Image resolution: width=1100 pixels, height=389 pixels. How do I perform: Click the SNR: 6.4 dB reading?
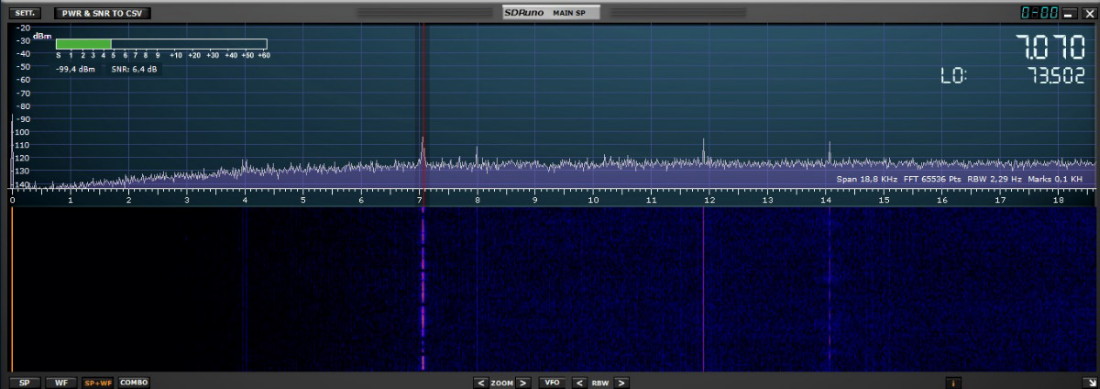click(134, 69)
